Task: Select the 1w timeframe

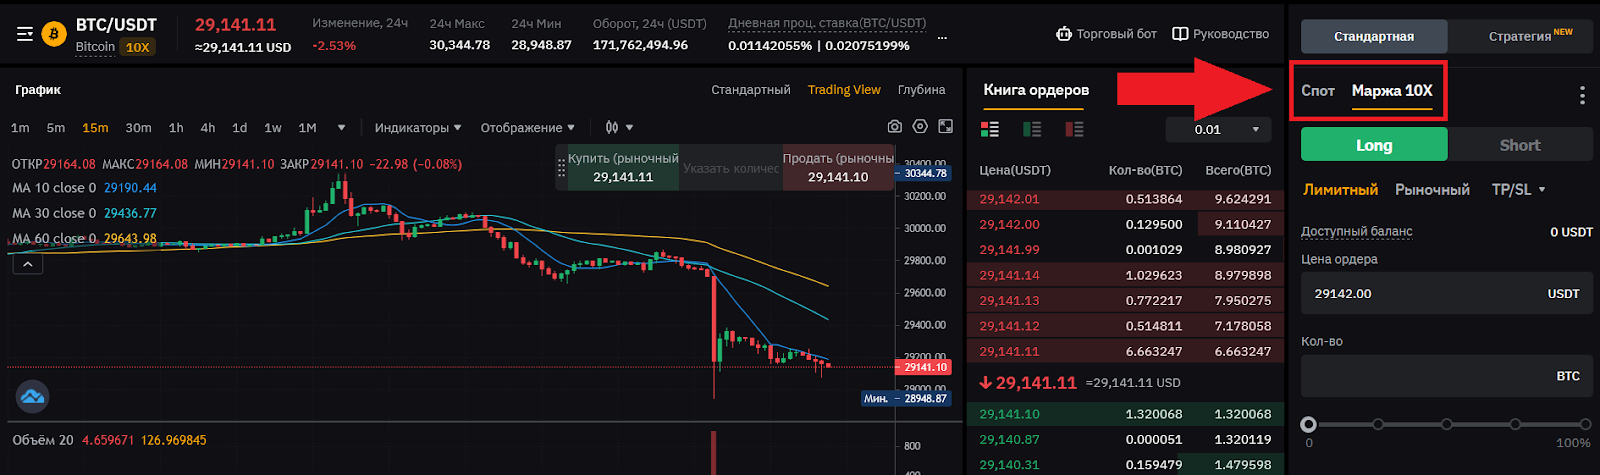Action: (273, 128)
